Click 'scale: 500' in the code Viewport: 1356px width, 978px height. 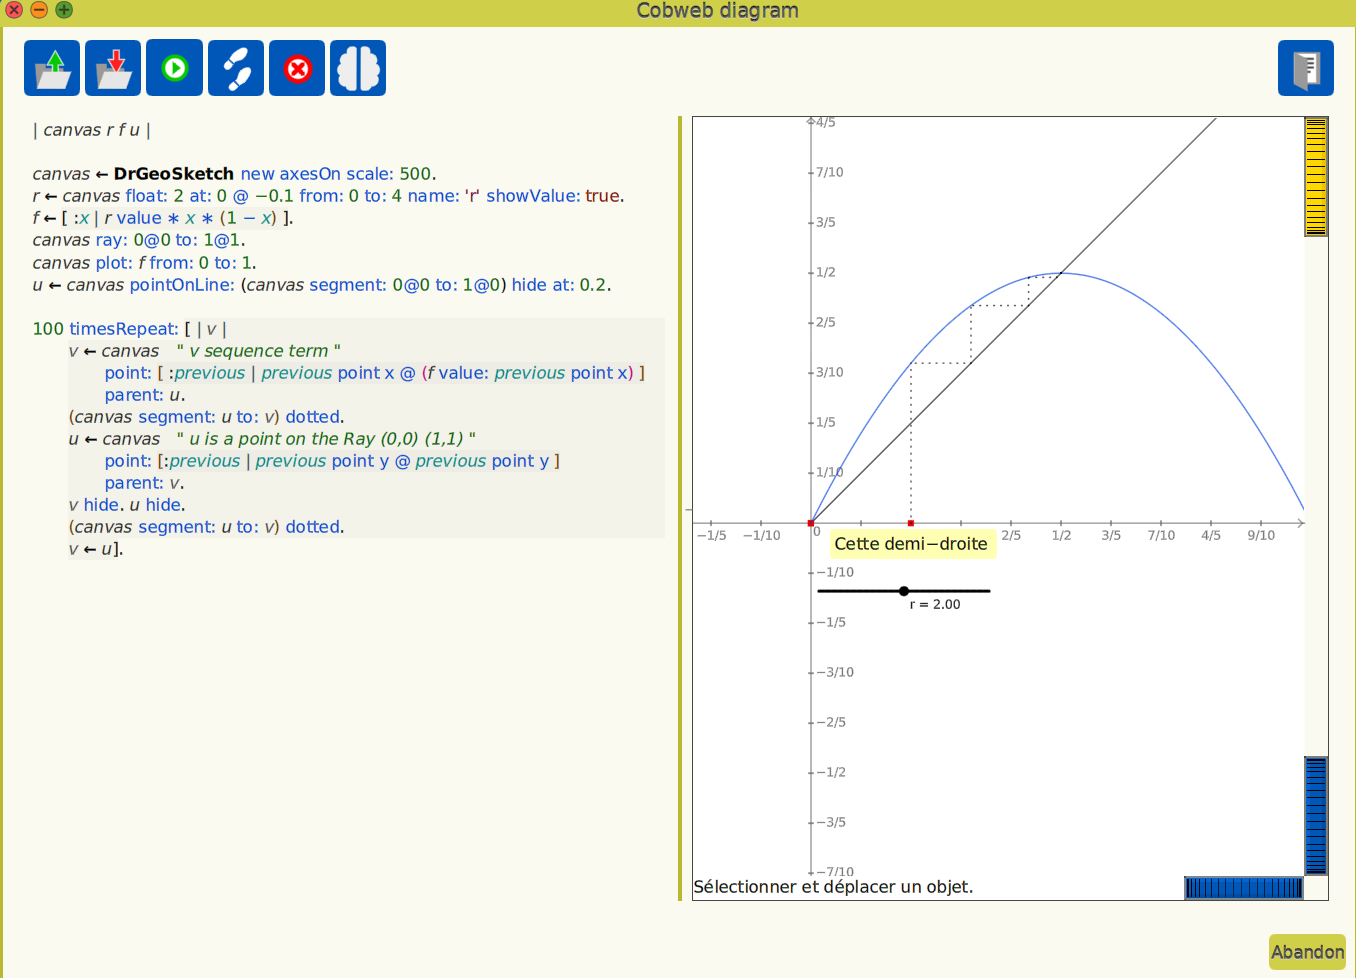(x=389, y=174)
